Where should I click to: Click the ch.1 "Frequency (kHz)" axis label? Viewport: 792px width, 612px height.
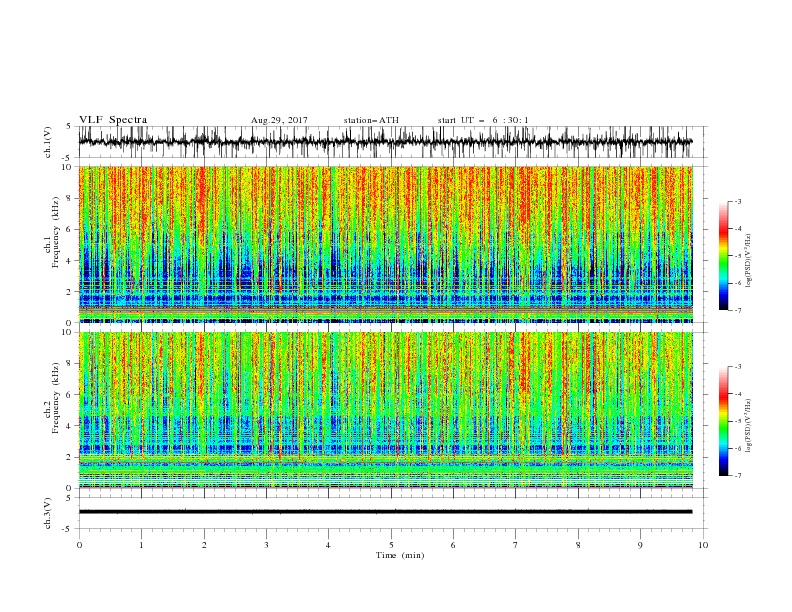pyautogui.click(x=56, y=233)
